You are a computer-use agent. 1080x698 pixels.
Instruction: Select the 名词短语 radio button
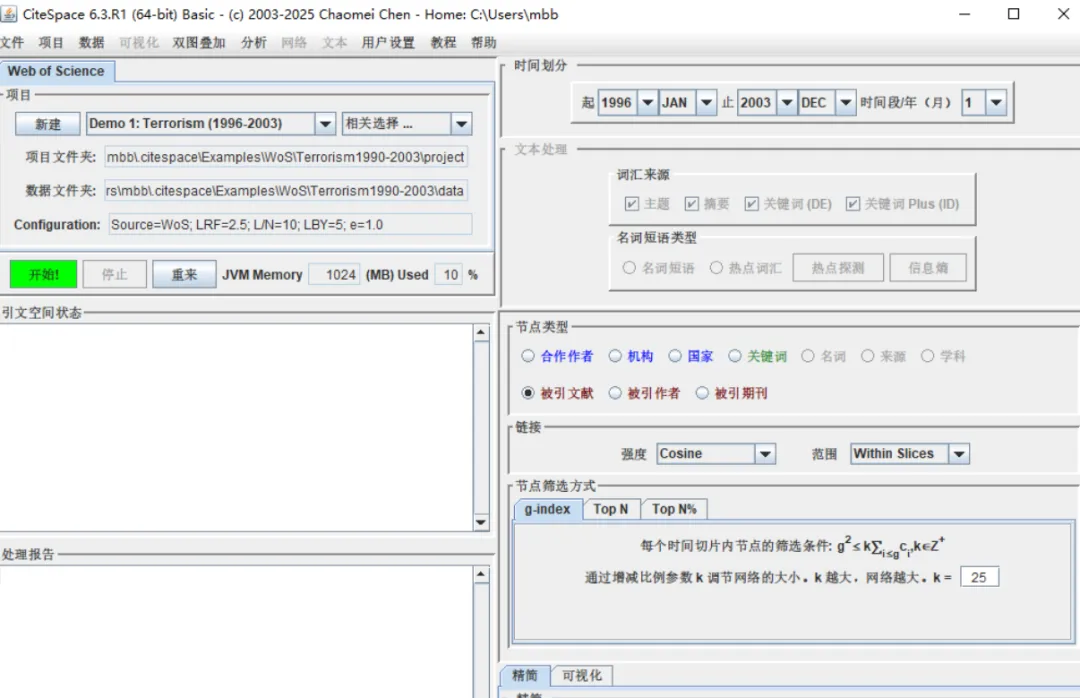click(x=629, y=267)
